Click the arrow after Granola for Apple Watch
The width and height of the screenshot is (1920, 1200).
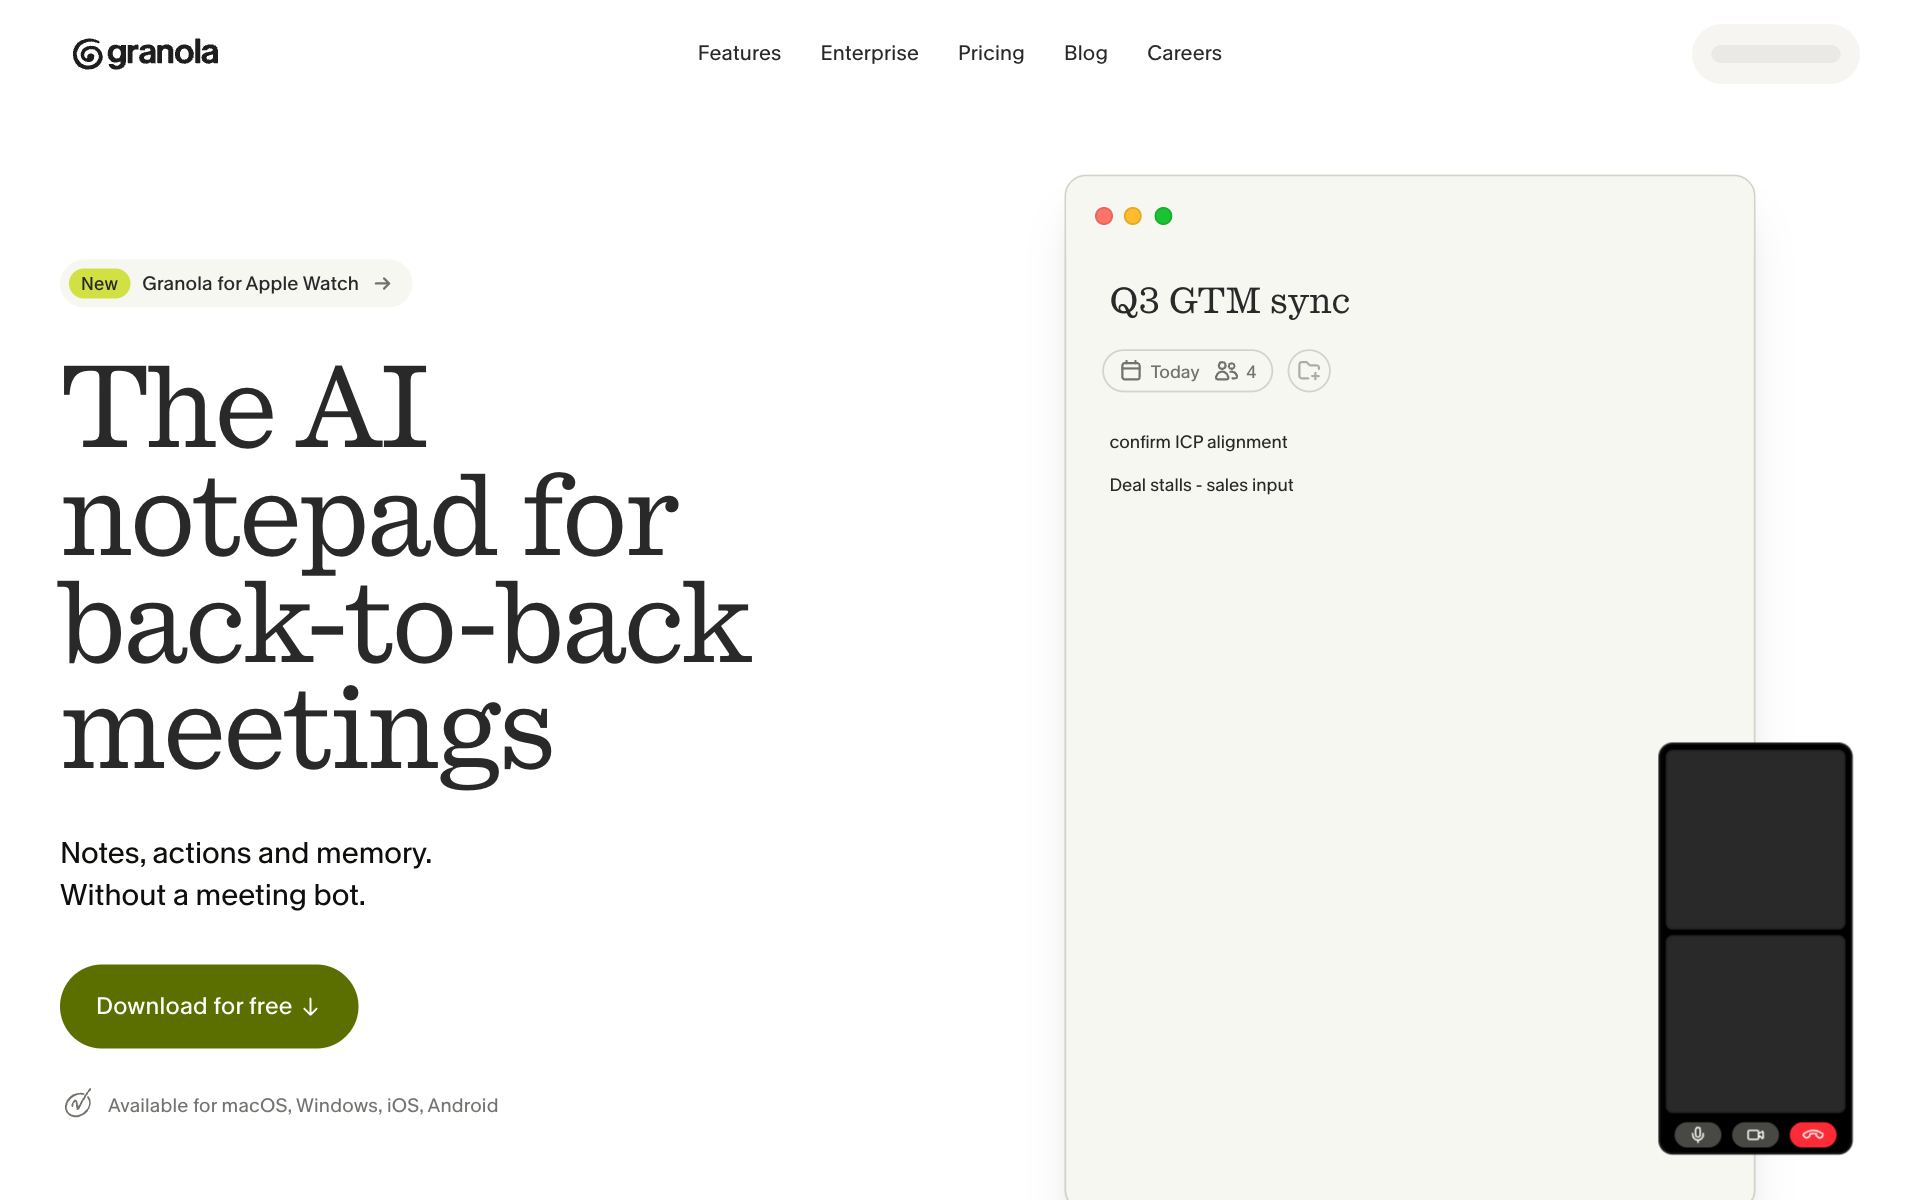(382, 284)
